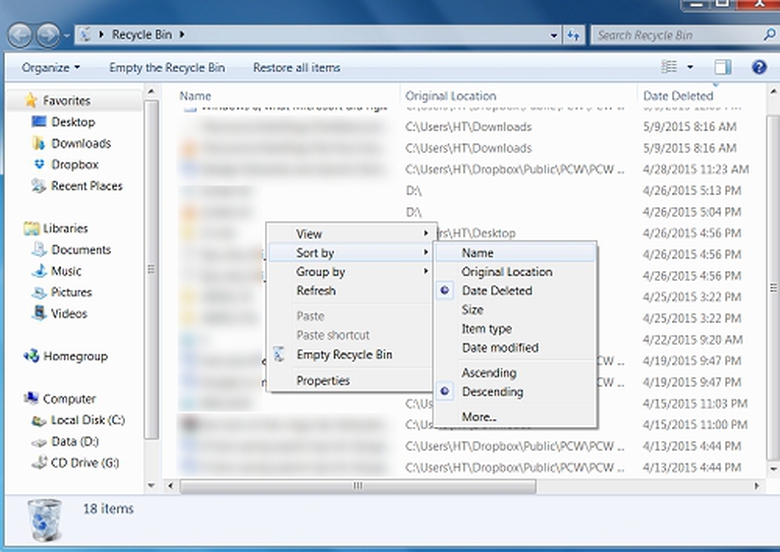Click the horizontal scrollbar thumb
Screen dimensions: 780x552
tap(356, 486)
